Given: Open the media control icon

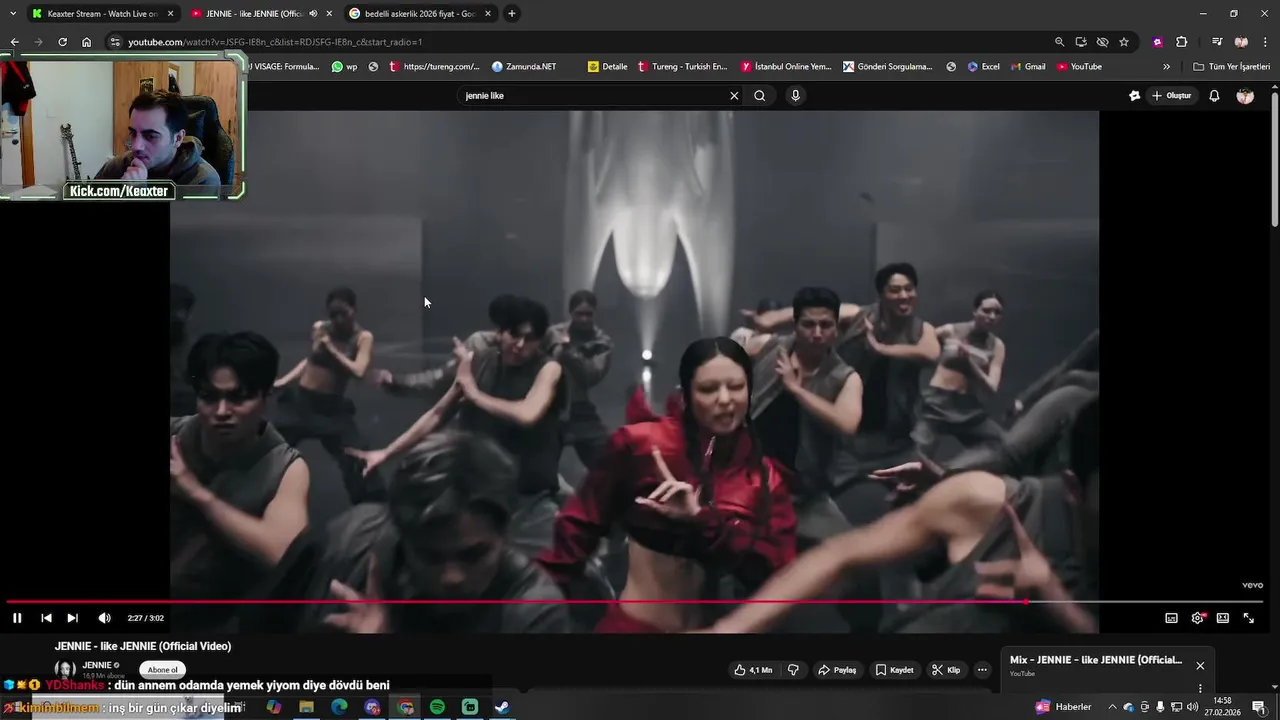Looking at the screenshot, I should click(1217, 42).
